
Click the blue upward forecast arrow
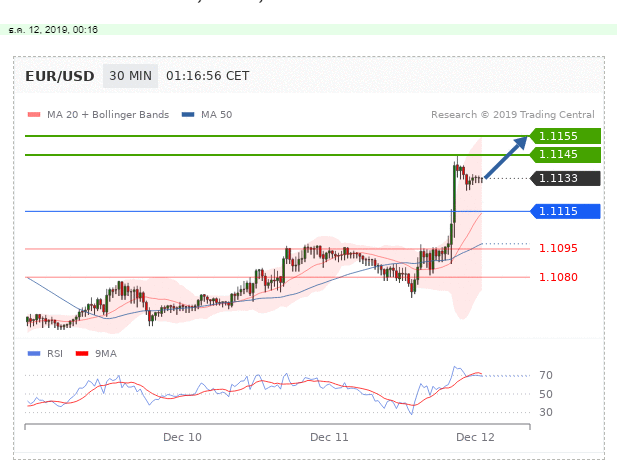[508, 158]
